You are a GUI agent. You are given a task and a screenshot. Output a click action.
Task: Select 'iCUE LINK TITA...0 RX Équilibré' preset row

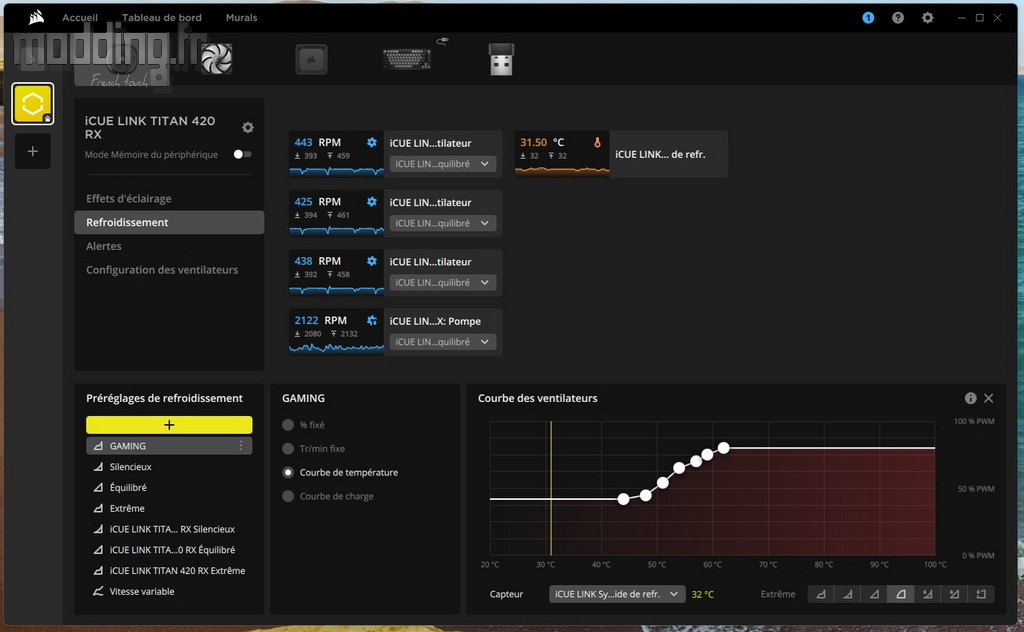[169, 550]
